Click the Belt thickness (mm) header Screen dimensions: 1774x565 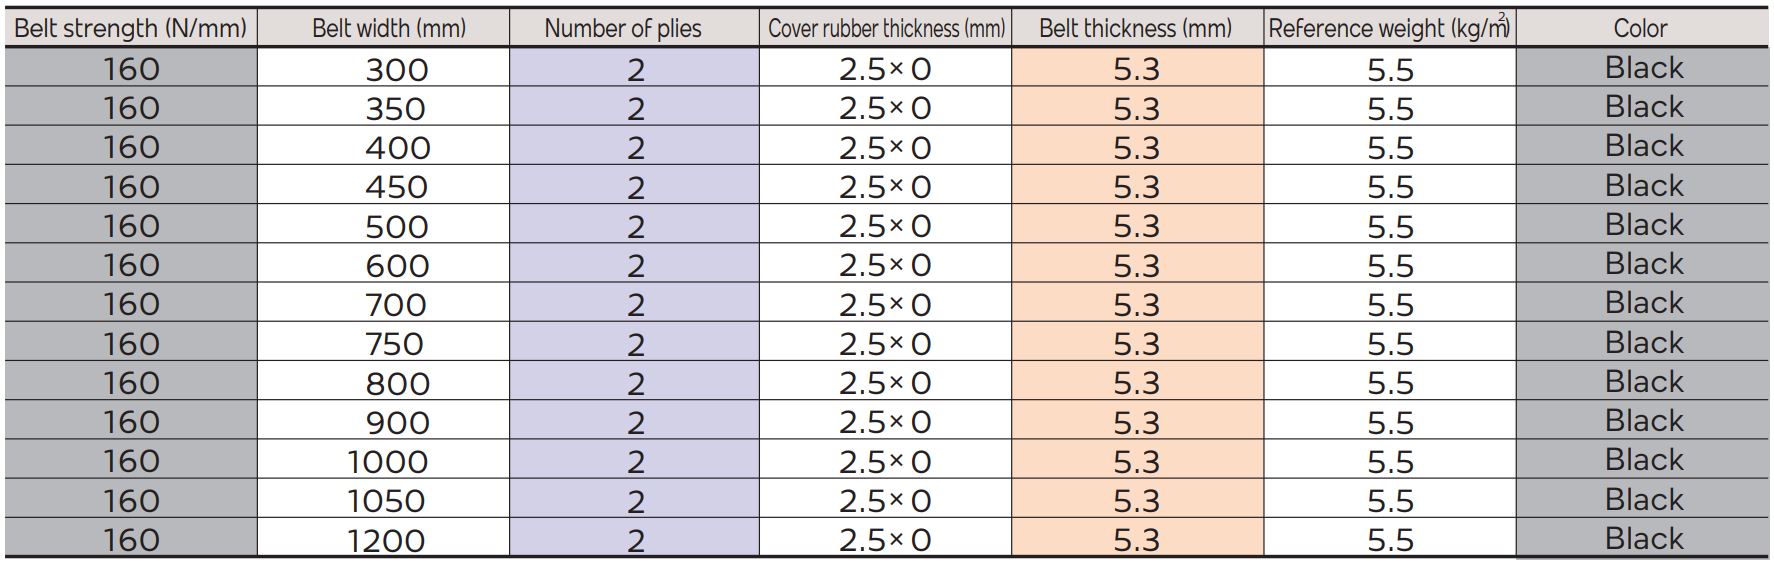tap(1138, 28)
